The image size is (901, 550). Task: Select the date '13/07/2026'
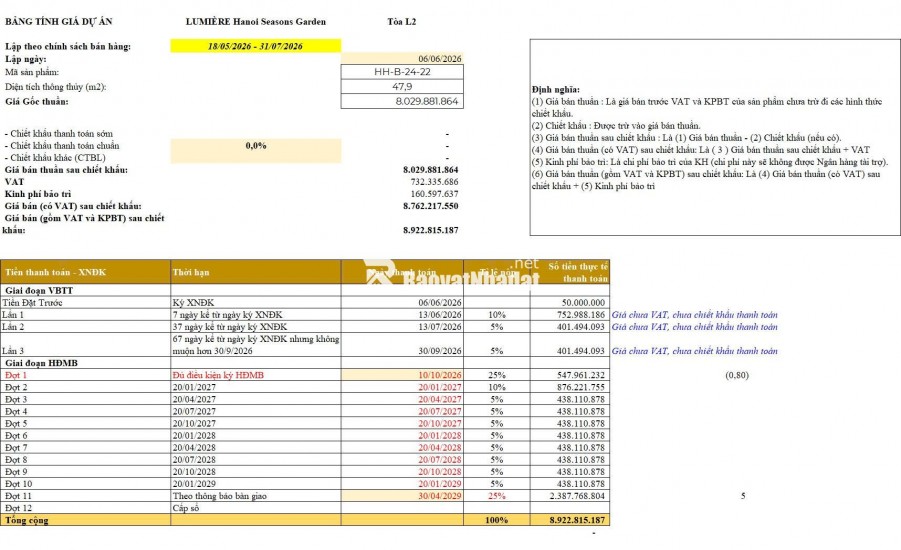(x=440, y=326)
